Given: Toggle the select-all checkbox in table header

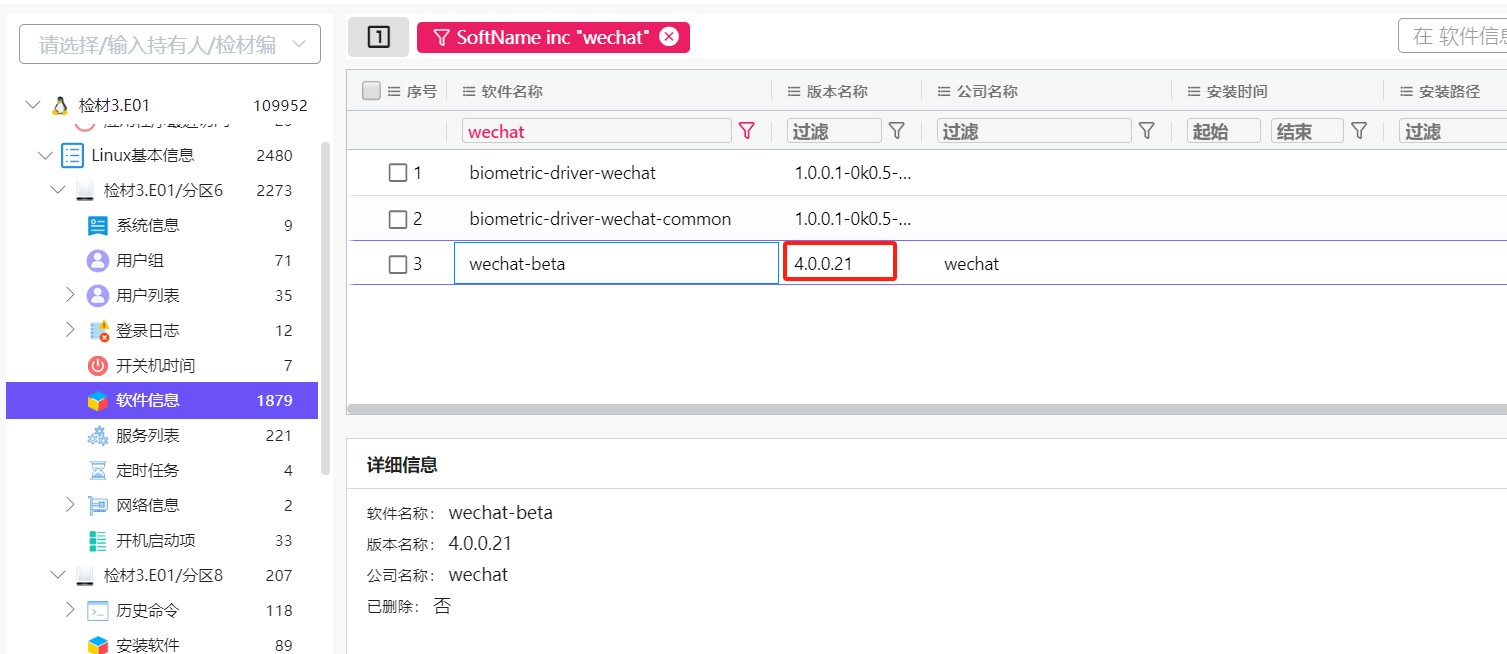Looking at the screenshot, I should [x=372, y=91].
